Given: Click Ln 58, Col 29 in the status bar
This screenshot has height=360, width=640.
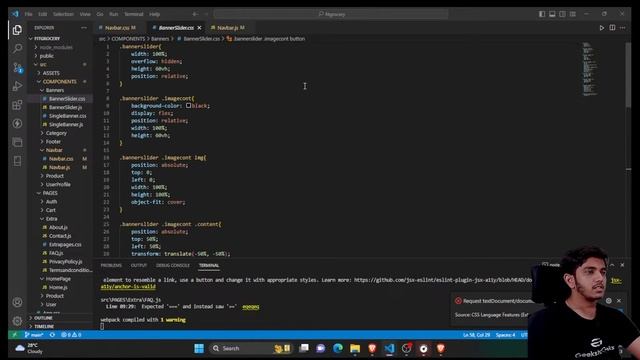Looking at the screenshot, I should [476, 335].
